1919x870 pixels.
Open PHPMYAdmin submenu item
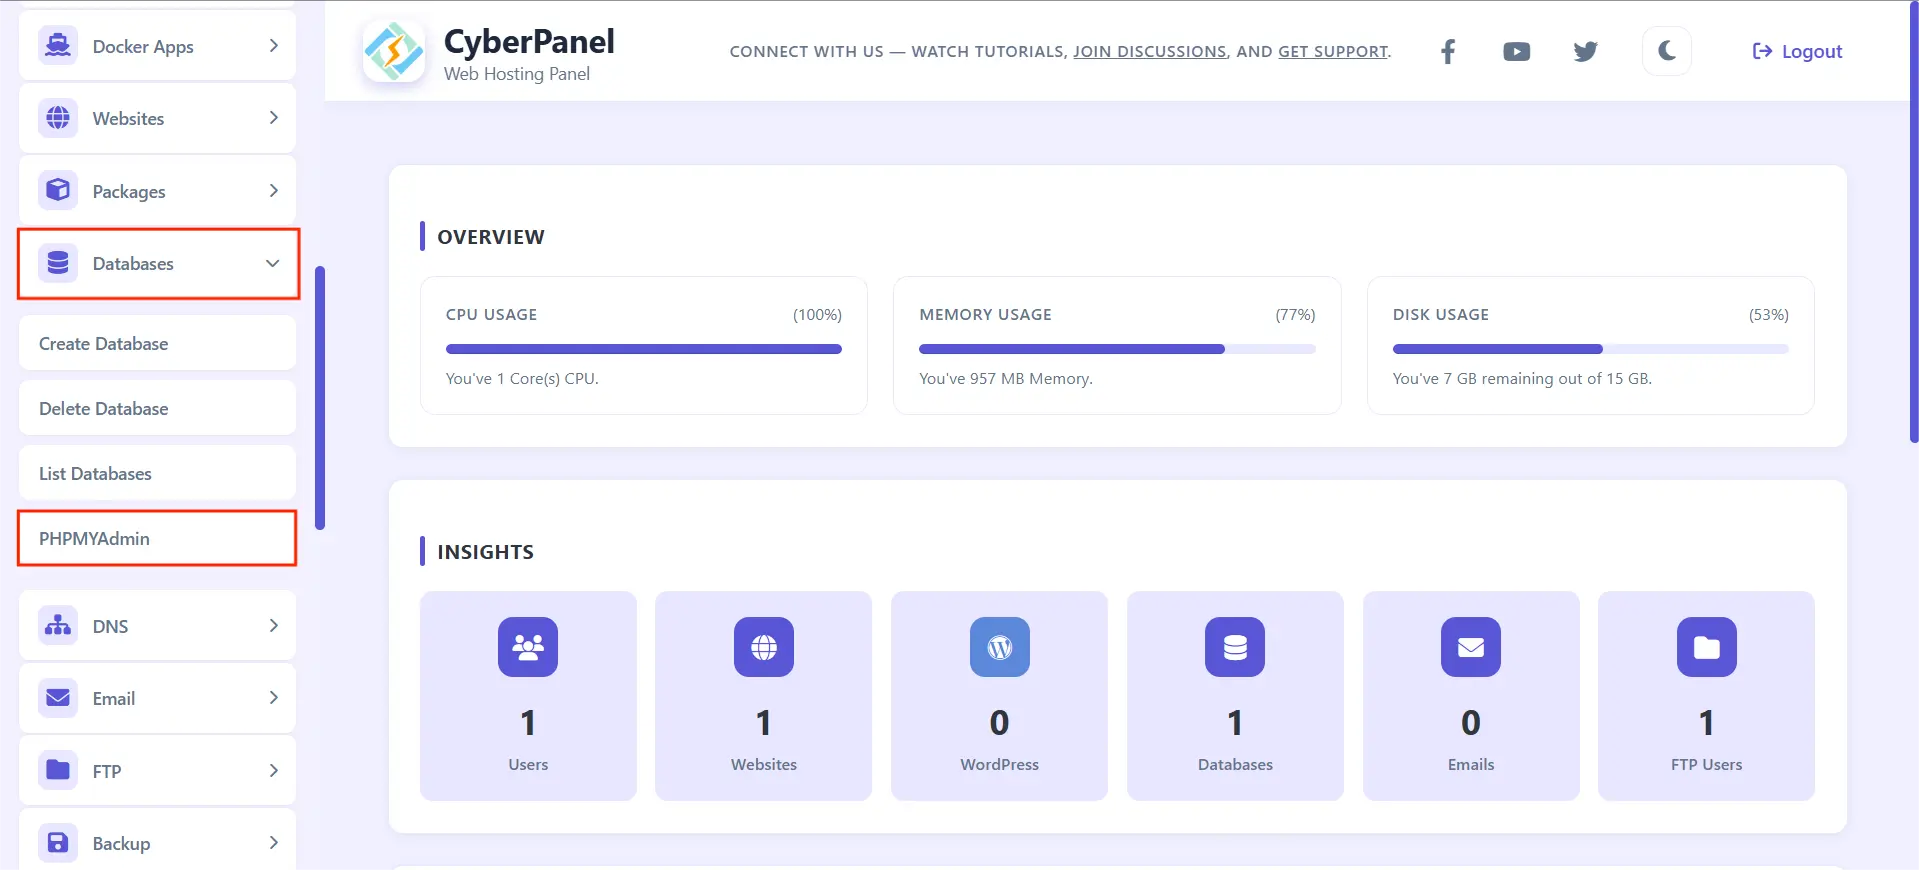point(157,538)
